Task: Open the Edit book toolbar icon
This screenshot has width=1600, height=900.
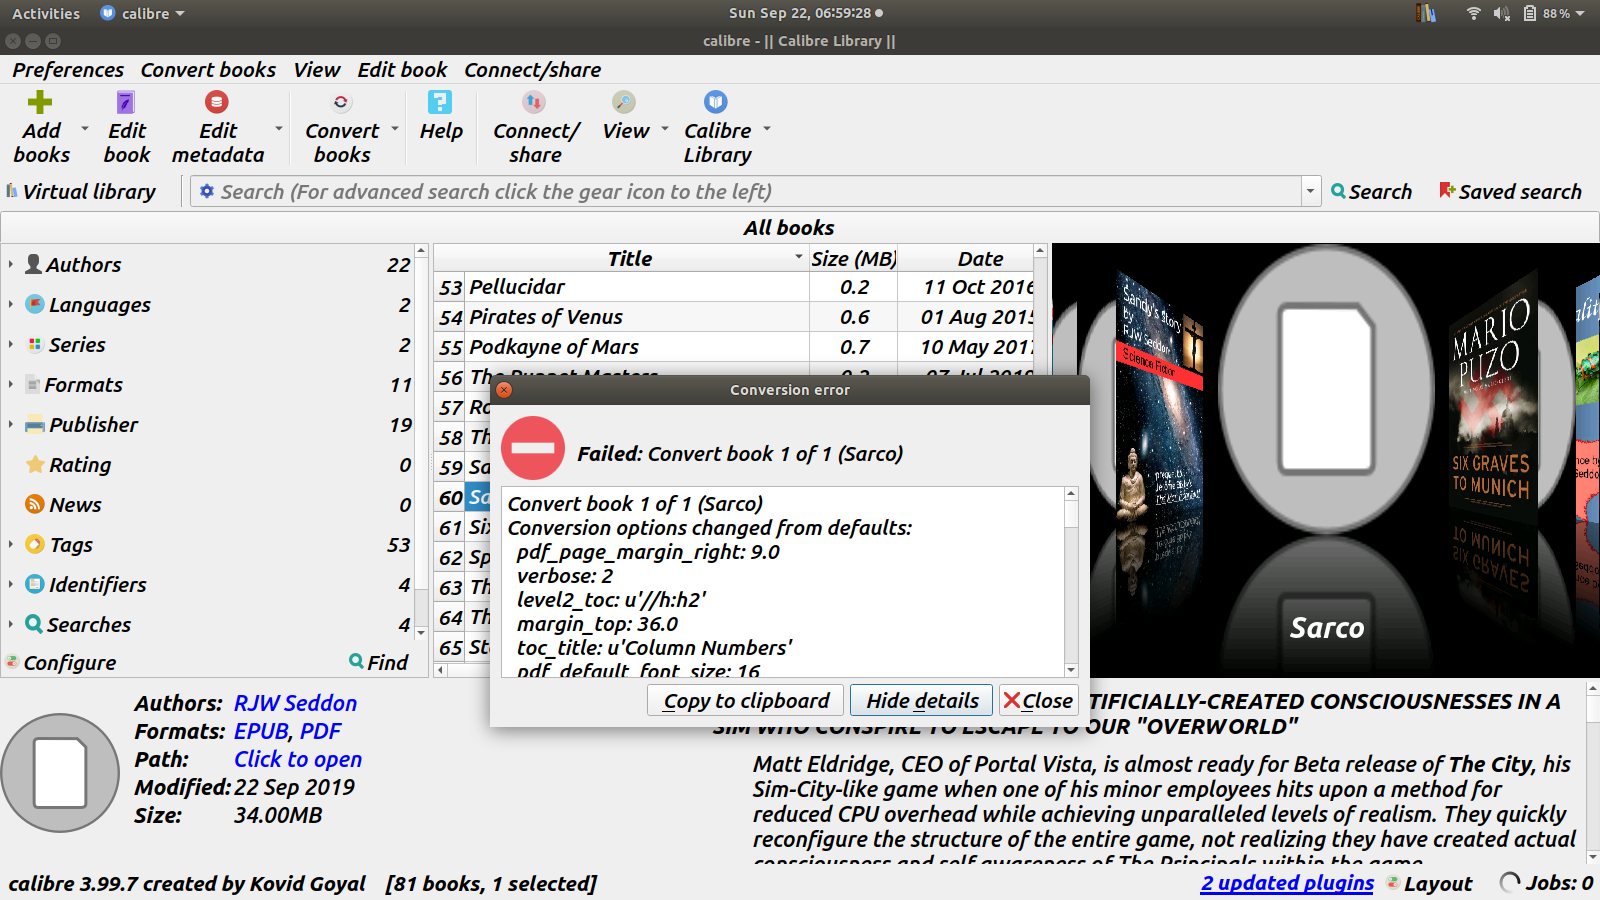Action: [125, 102]
